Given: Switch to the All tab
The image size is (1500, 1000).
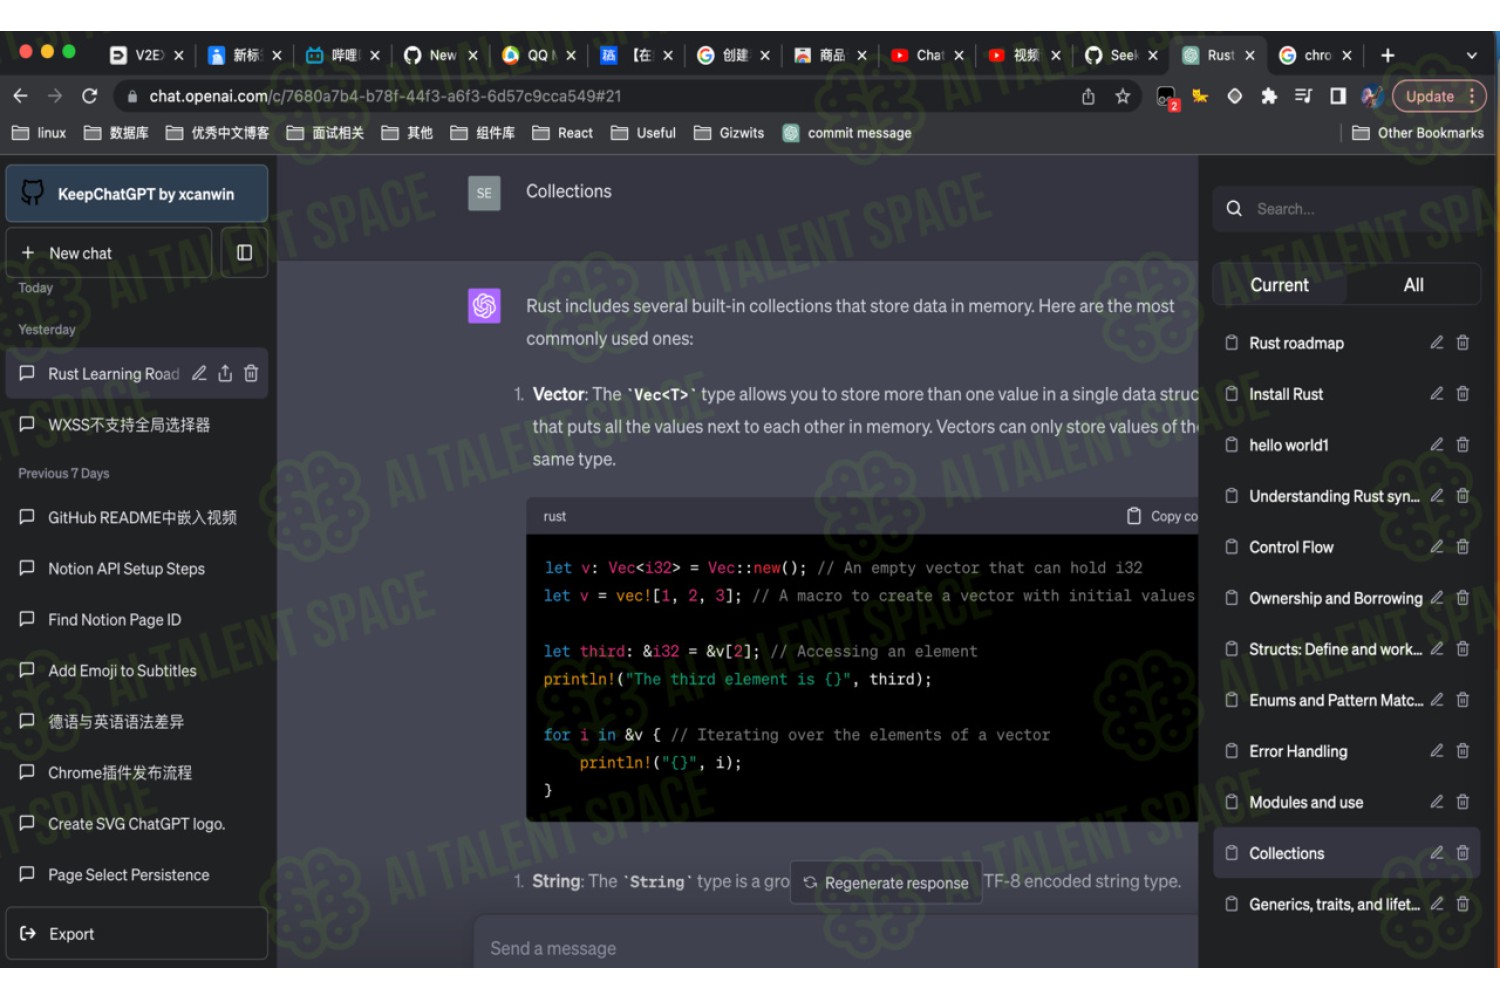Looking at the screenshot, I should point(1413,285).
